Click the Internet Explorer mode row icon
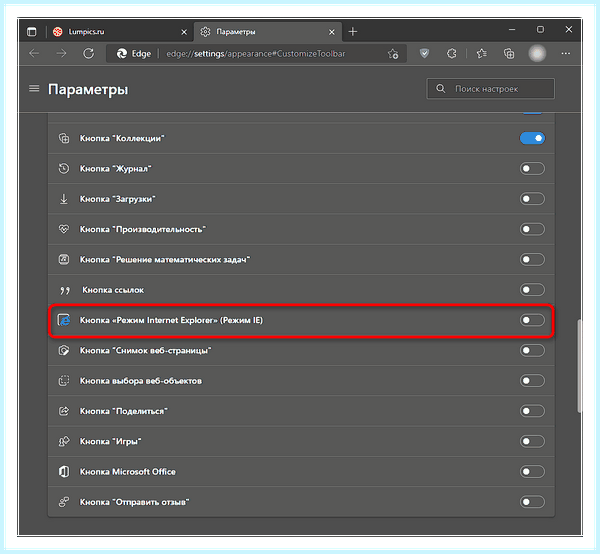 64,320
